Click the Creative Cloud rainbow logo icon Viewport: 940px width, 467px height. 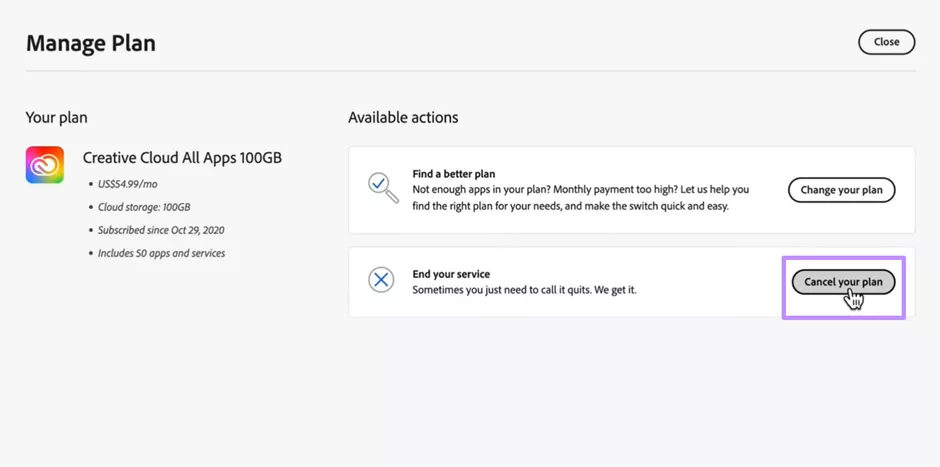[45, 165]
